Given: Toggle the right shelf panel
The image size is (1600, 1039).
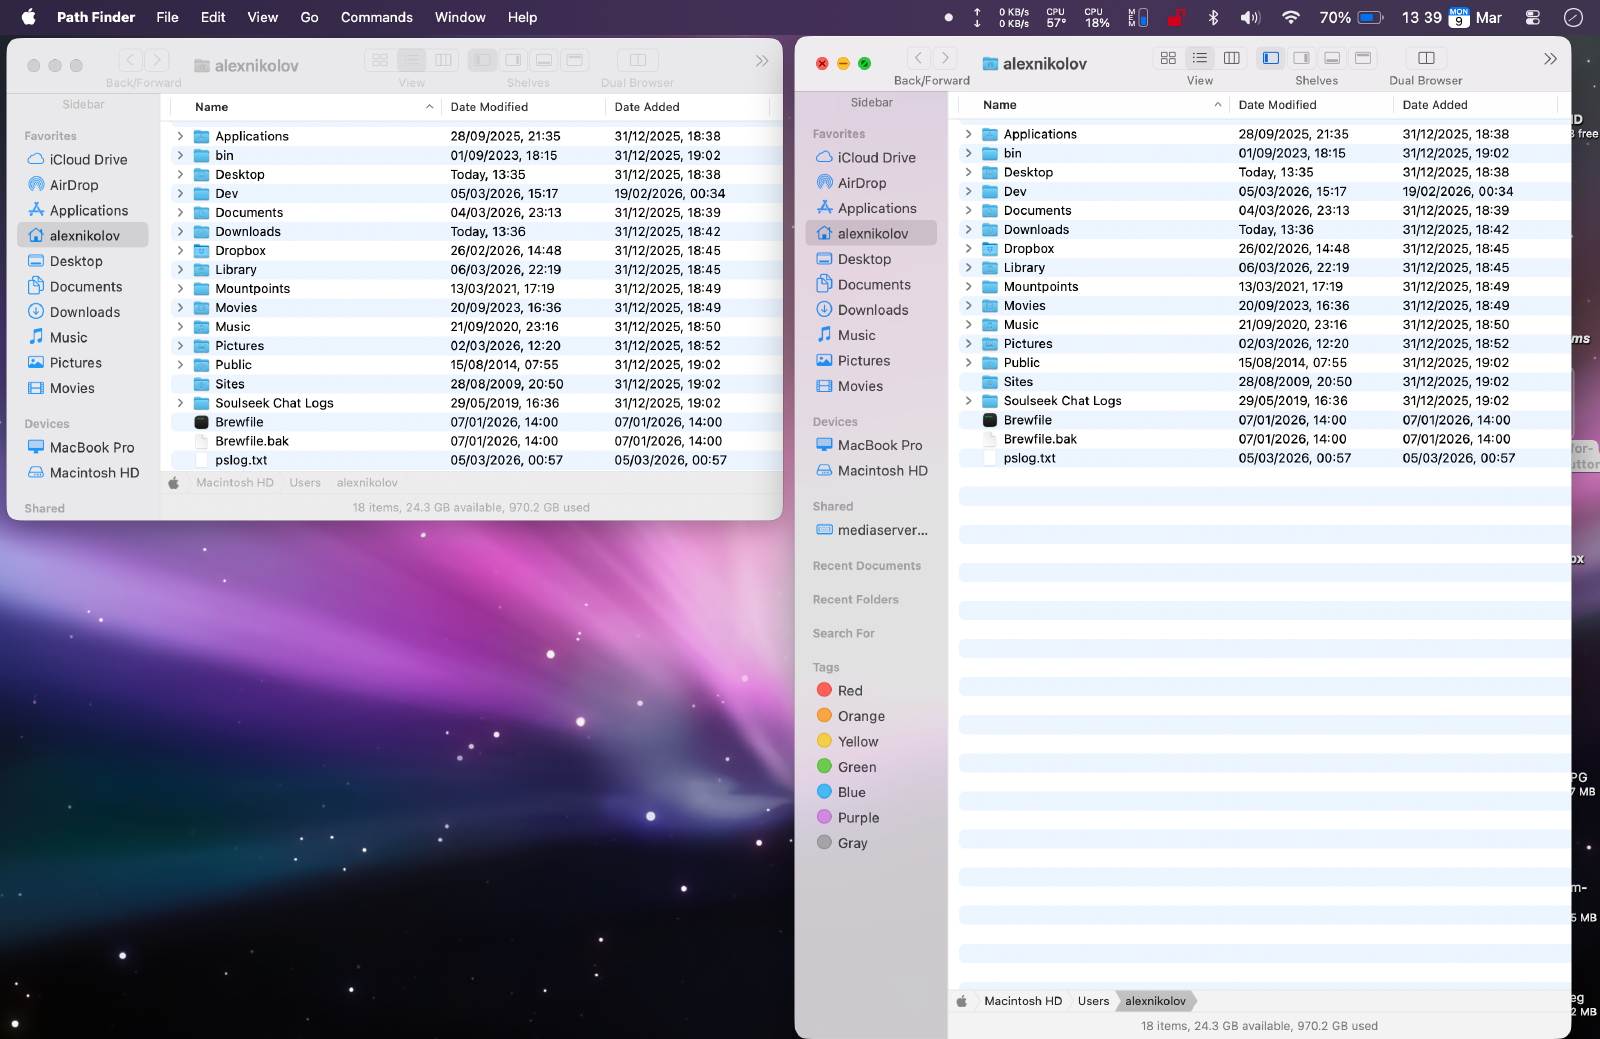Looking at the screenshot, I should [x=1301, y=58].
